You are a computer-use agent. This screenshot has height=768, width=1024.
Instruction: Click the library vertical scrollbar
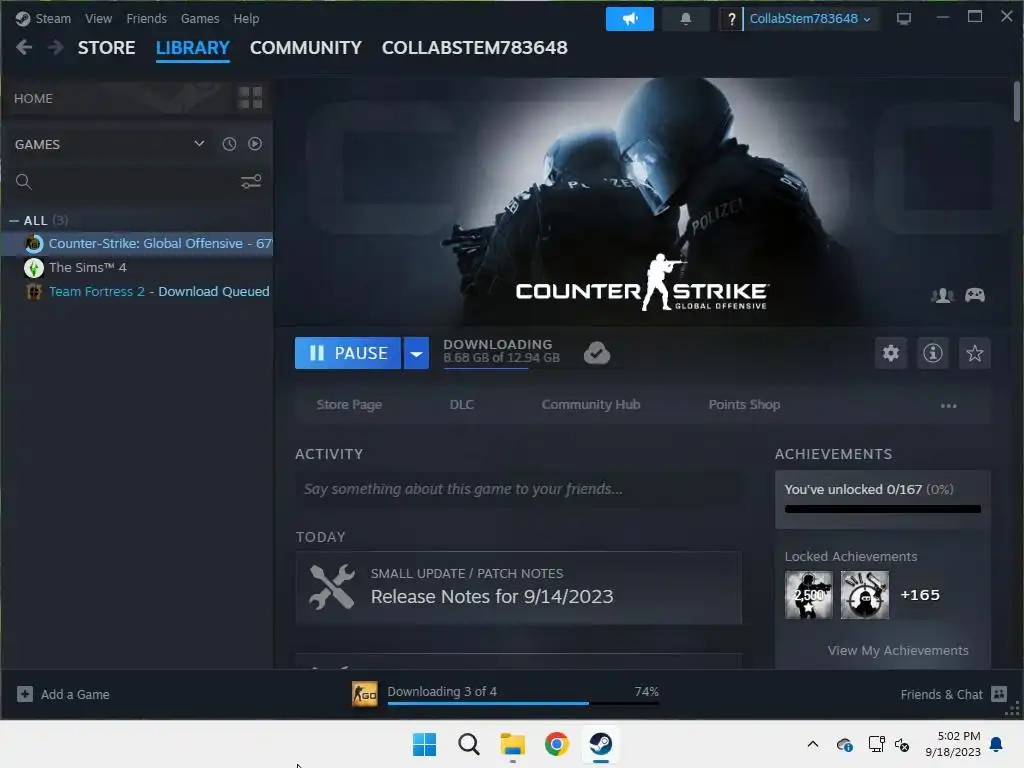click(x=1017, y=101)
